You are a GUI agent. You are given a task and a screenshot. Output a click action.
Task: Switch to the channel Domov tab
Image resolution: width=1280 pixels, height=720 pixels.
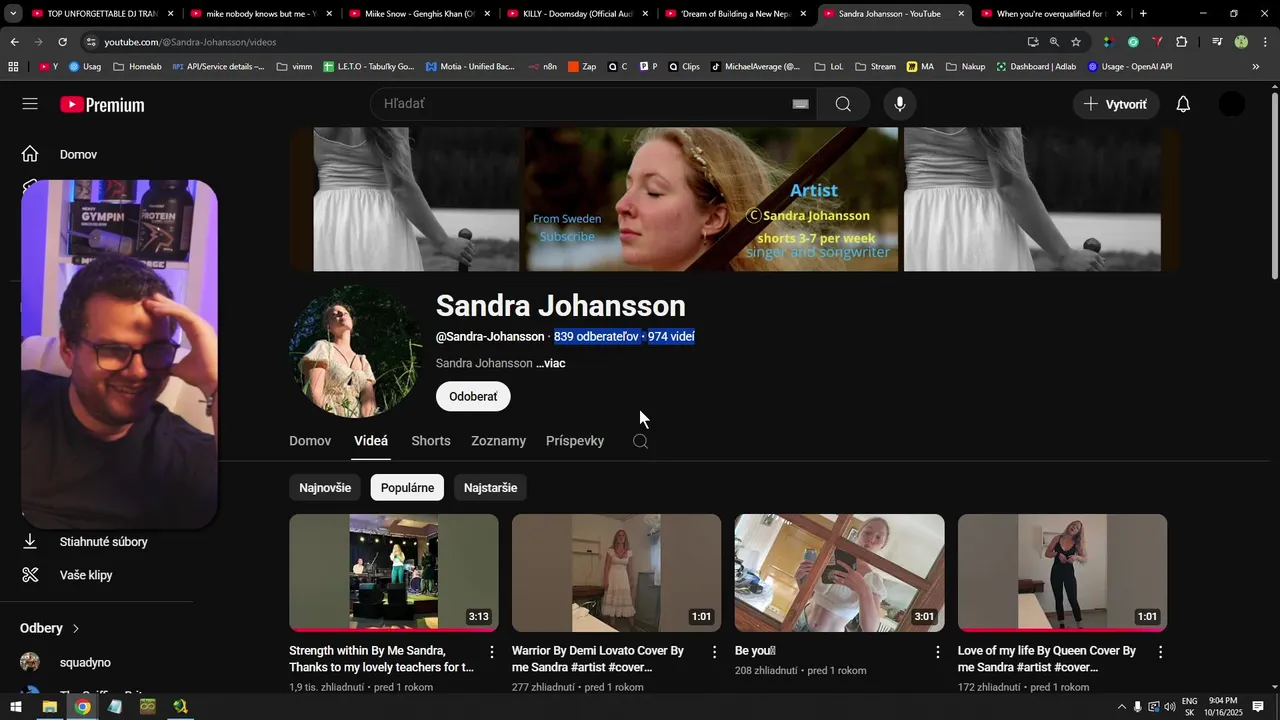tap(310, 441)
